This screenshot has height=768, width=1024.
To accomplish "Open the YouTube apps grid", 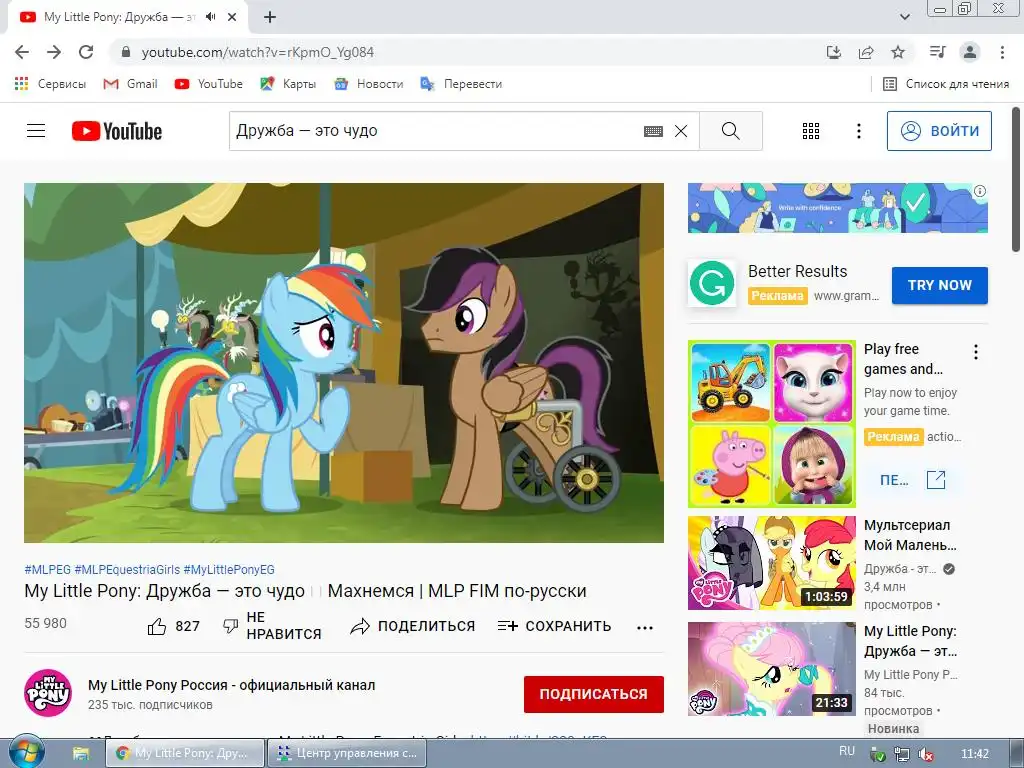I will [810, 131].
